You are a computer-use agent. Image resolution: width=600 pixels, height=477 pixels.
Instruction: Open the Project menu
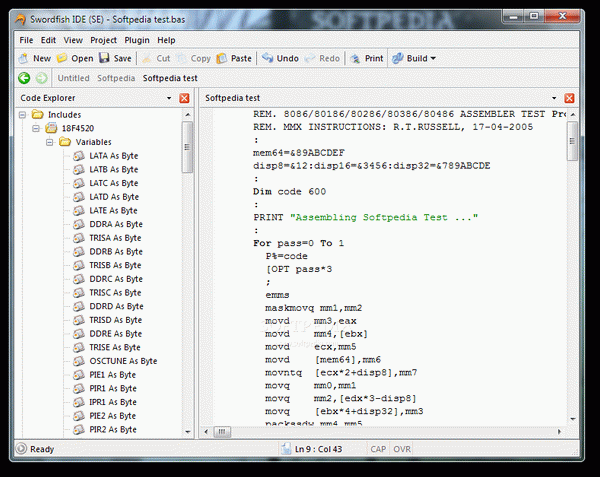click(103, 40)
